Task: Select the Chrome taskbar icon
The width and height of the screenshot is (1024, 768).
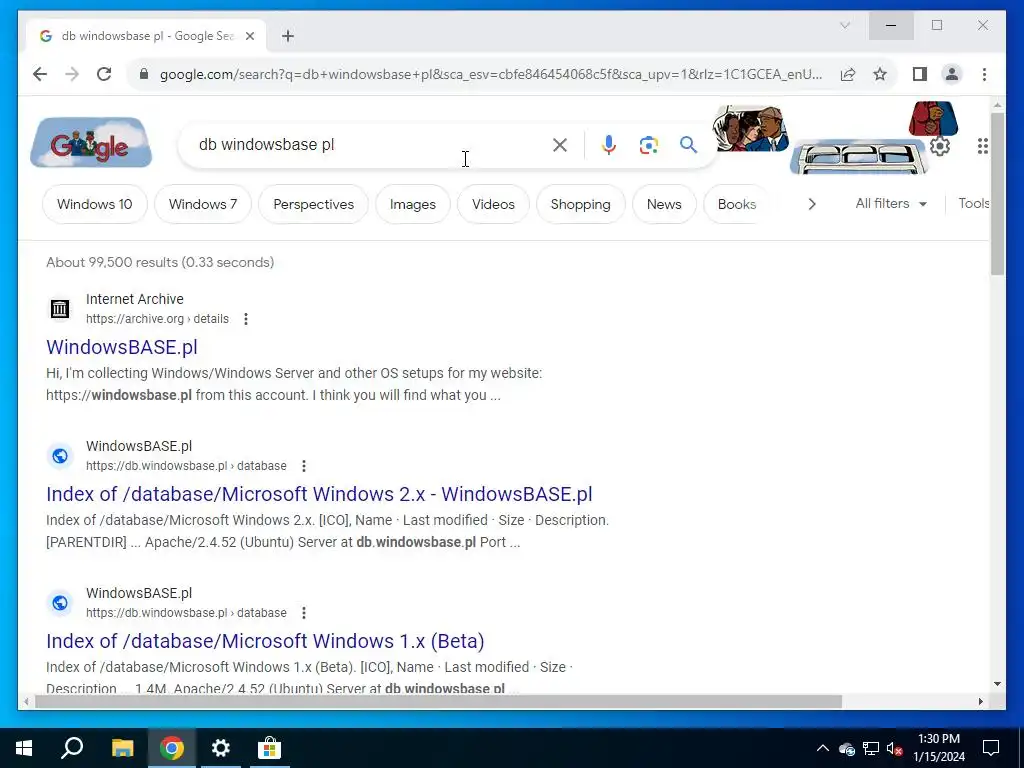Action: click(x=172, y=748)
